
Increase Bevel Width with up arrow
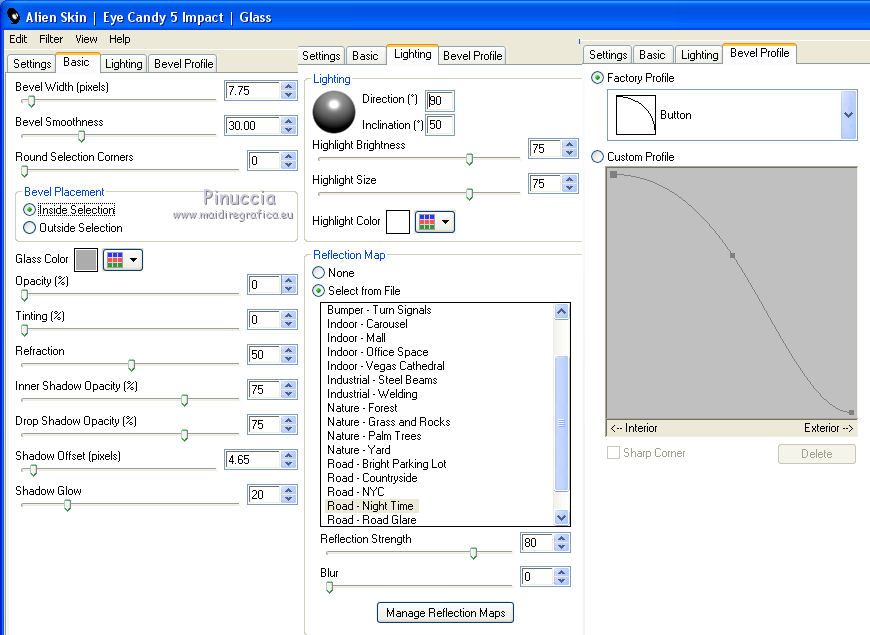pos(289,86)
